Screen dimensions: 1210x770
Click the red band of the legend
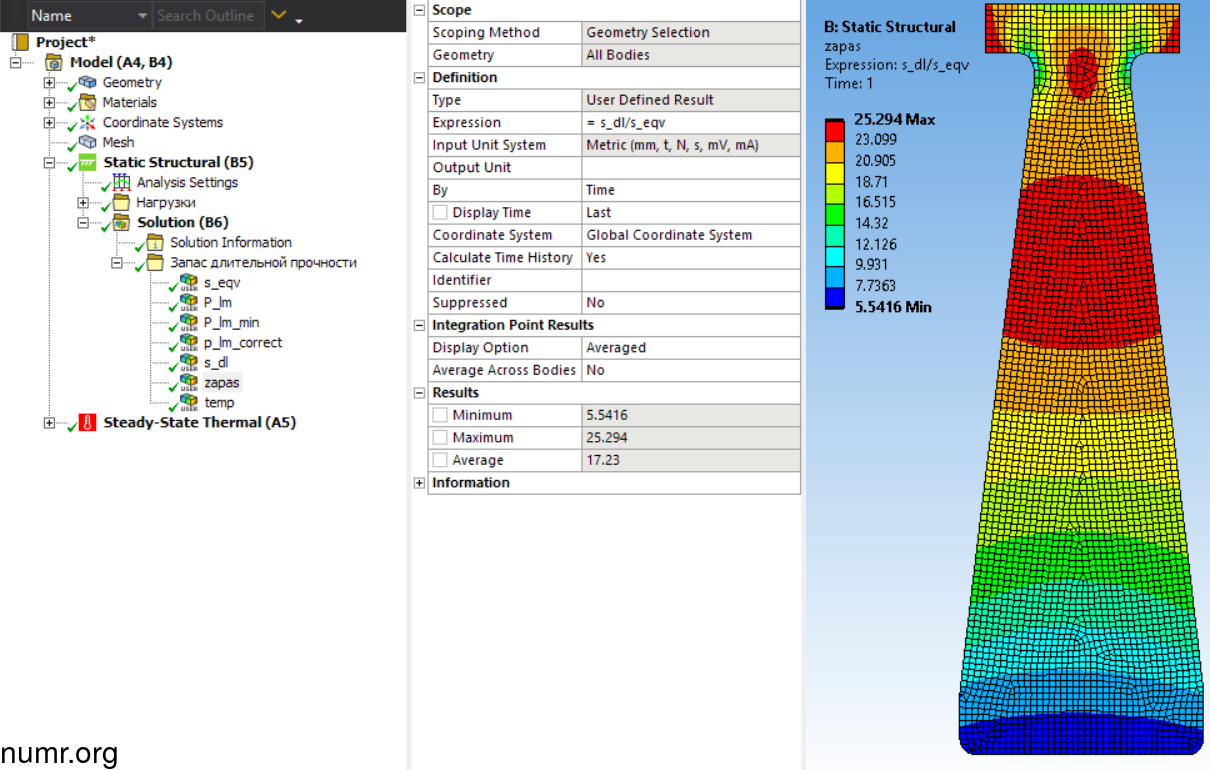pos(834,130)
